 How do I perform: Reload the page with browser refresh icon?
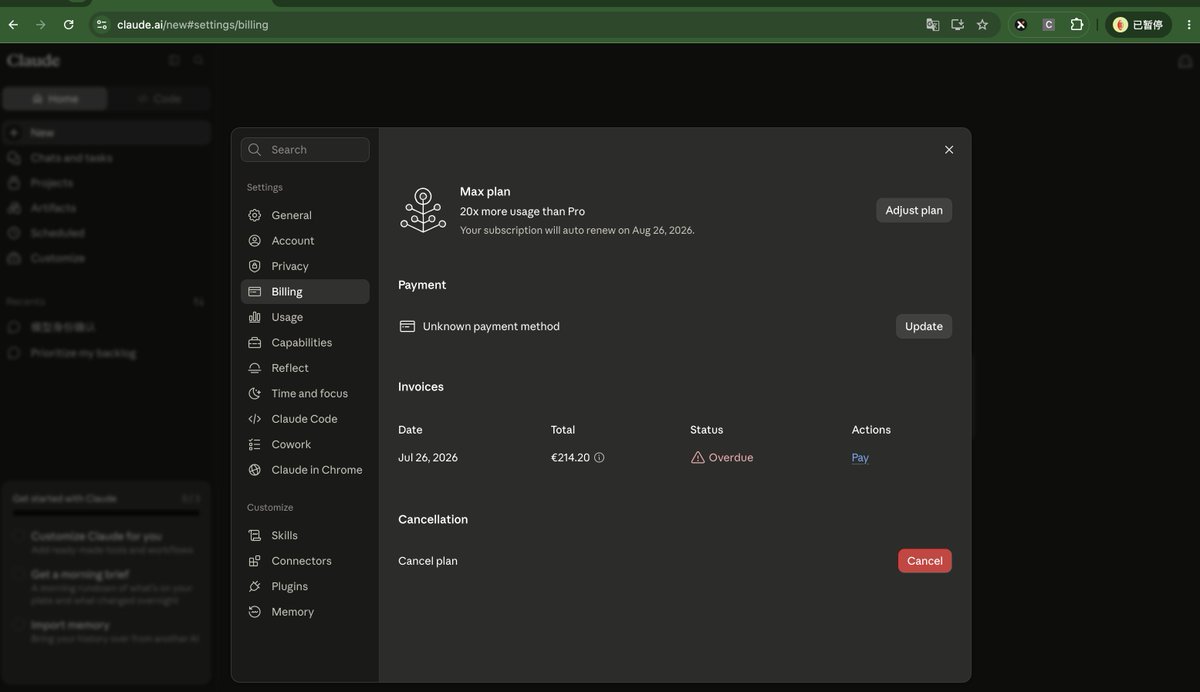[69, 24]
